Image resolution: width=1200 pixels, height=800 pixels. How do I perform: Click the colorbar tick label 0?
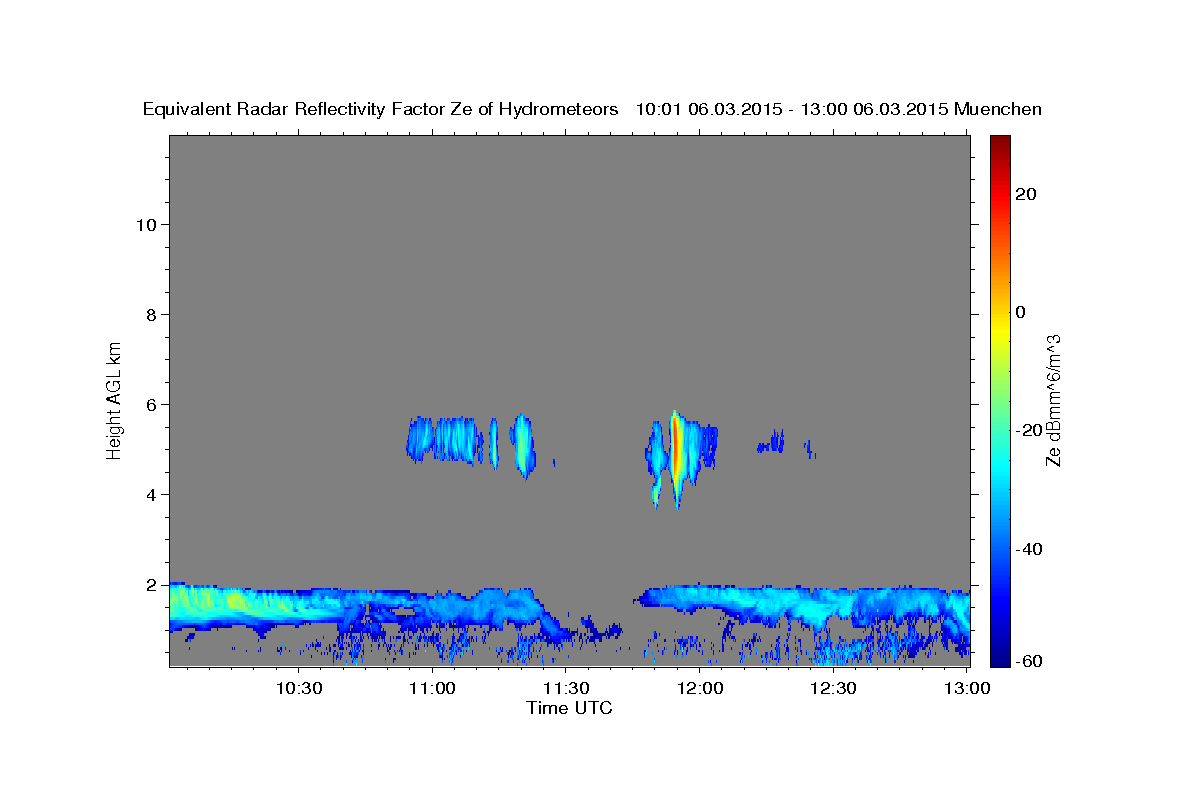(1020, 312)
